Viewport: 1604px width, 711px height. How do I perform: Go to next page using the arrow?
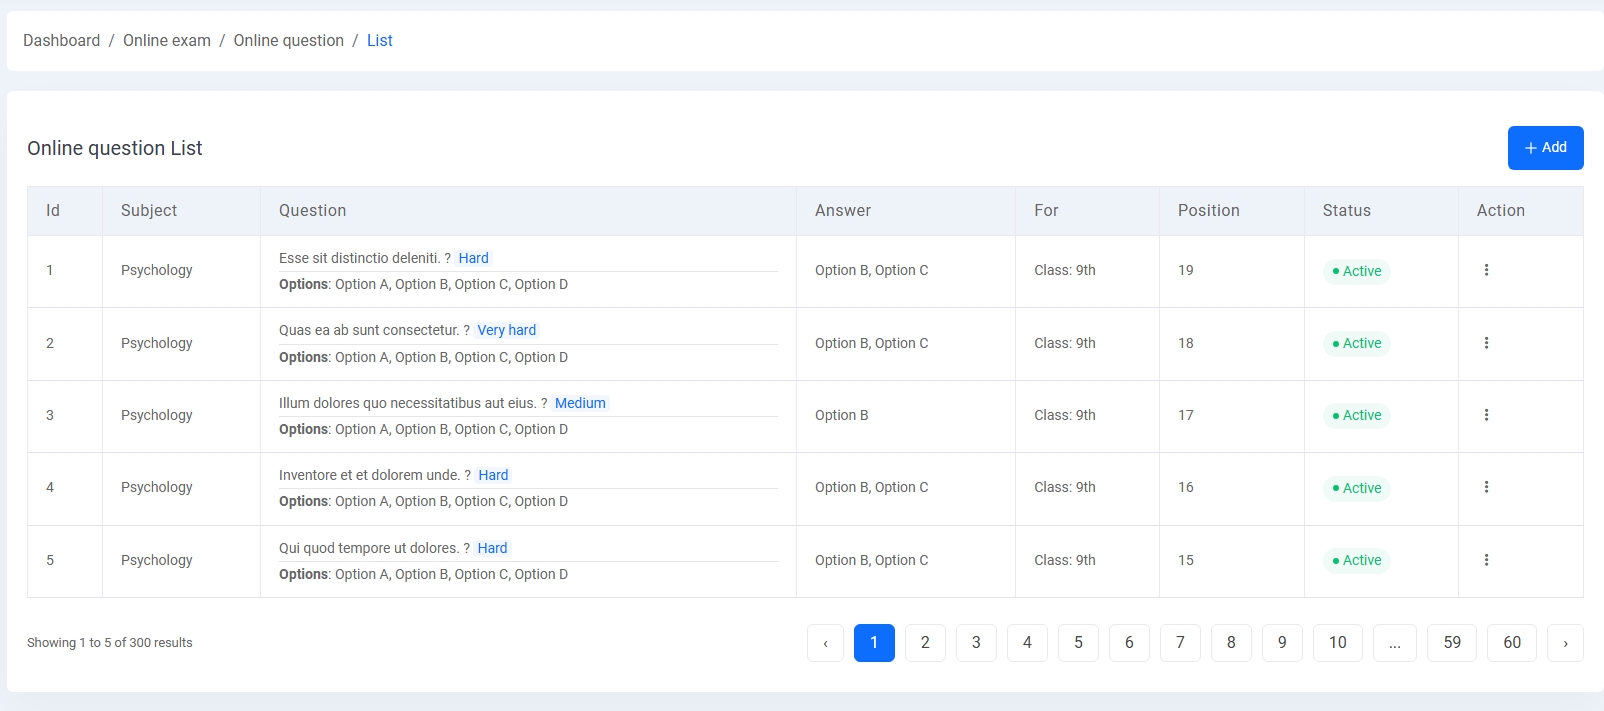tap(1565, 643)
